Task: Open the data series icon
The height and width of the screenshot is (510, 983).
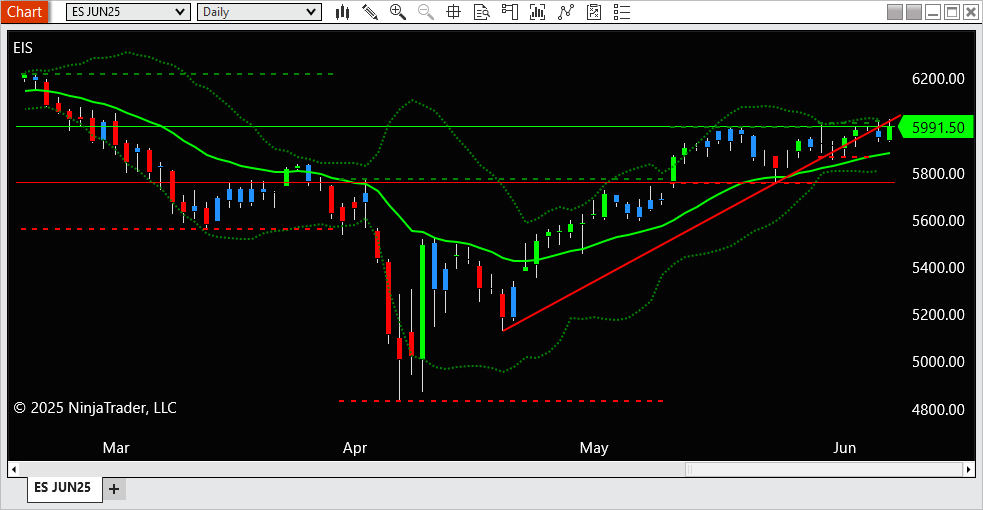Action: click(537, 12)
